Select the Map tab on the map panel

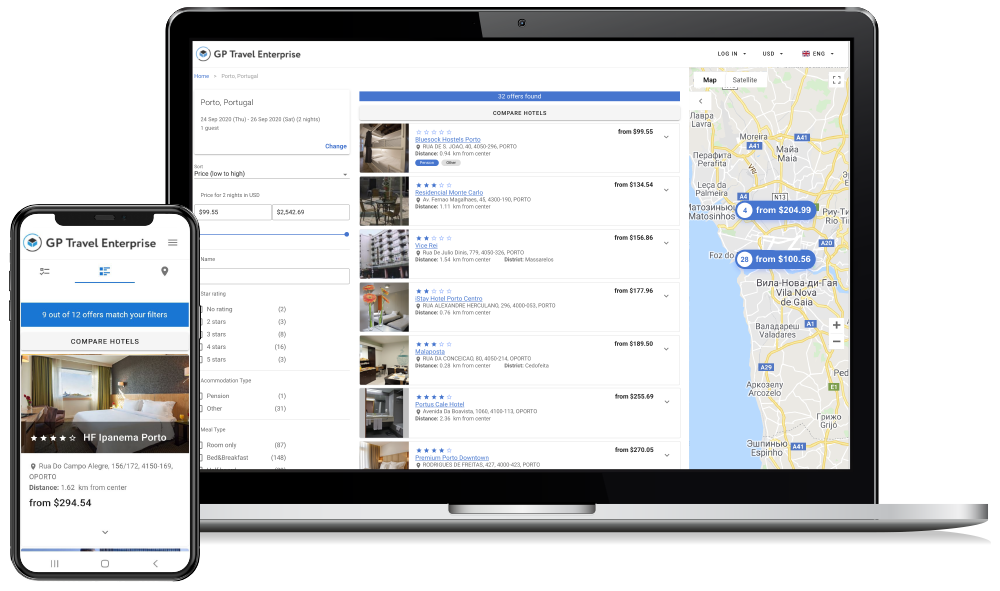click(708, 79)
